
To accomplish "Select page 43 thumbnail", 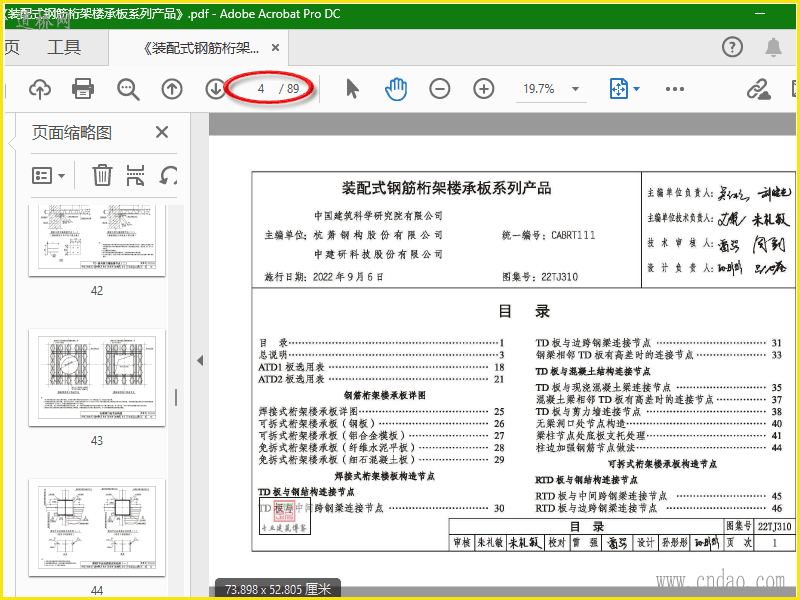I will (97, 378).
